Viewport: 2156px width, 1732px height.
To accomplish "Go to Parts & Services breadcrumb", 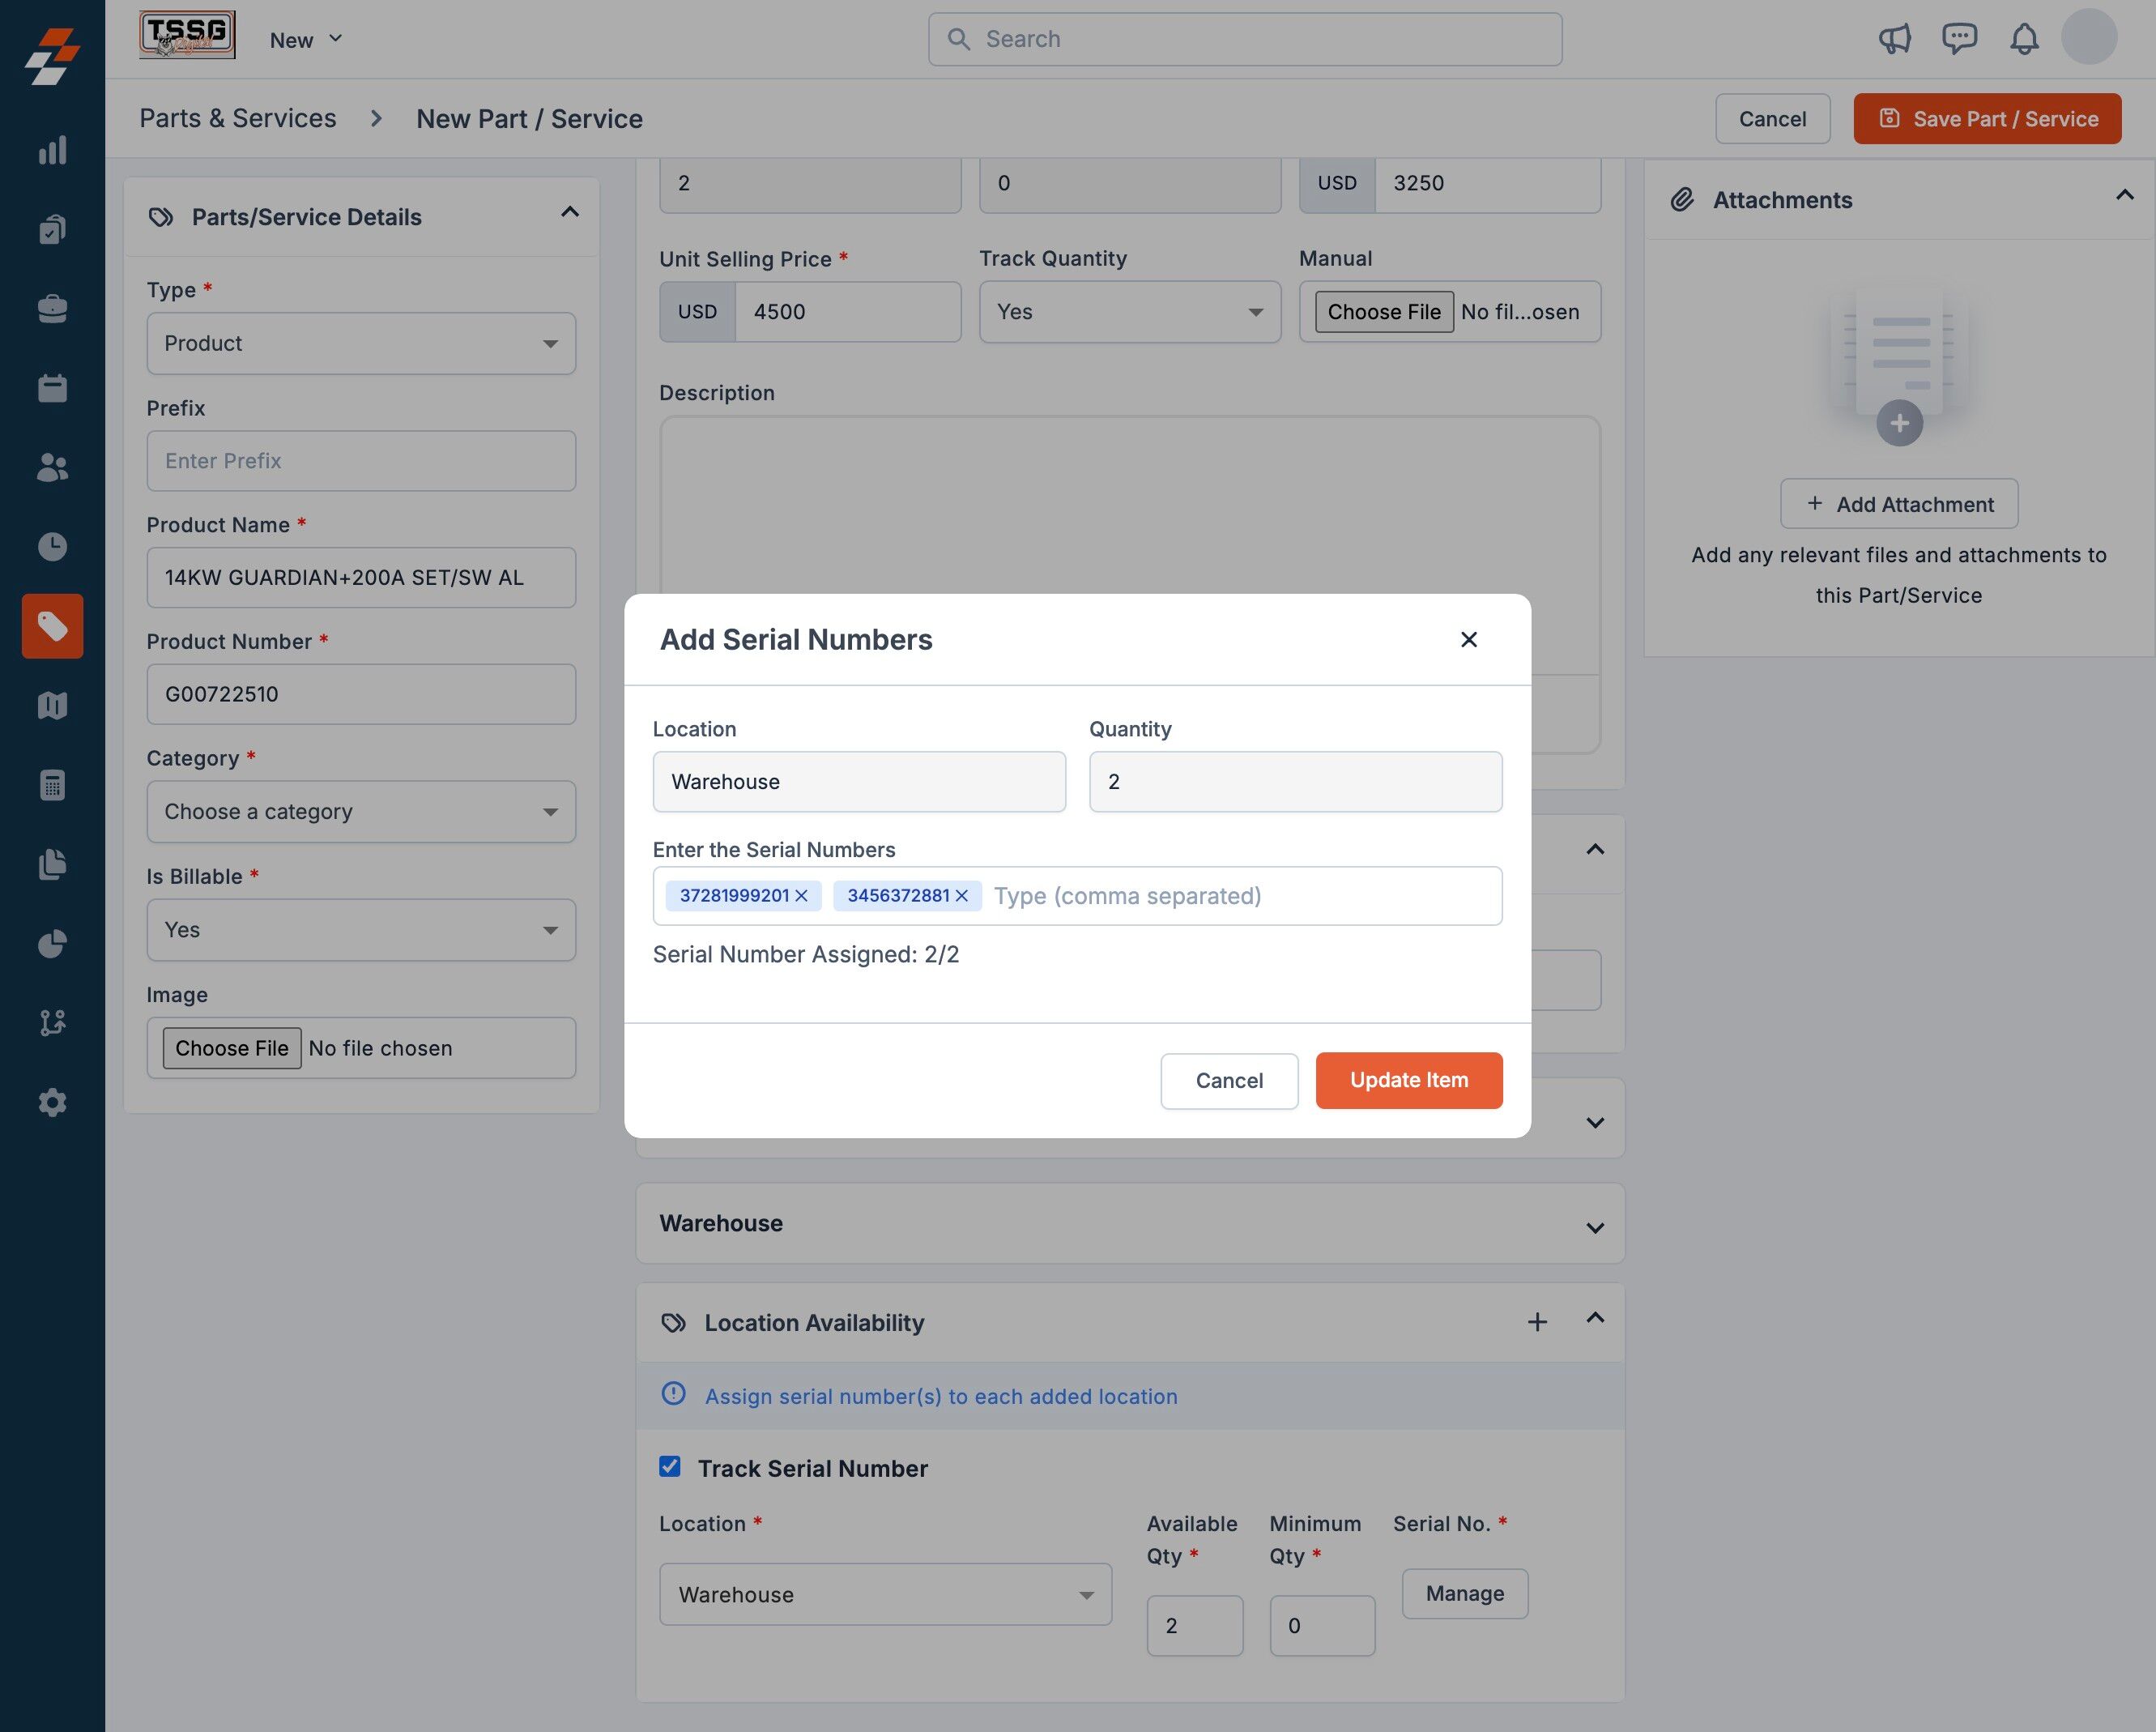I will tap(238, 118).
